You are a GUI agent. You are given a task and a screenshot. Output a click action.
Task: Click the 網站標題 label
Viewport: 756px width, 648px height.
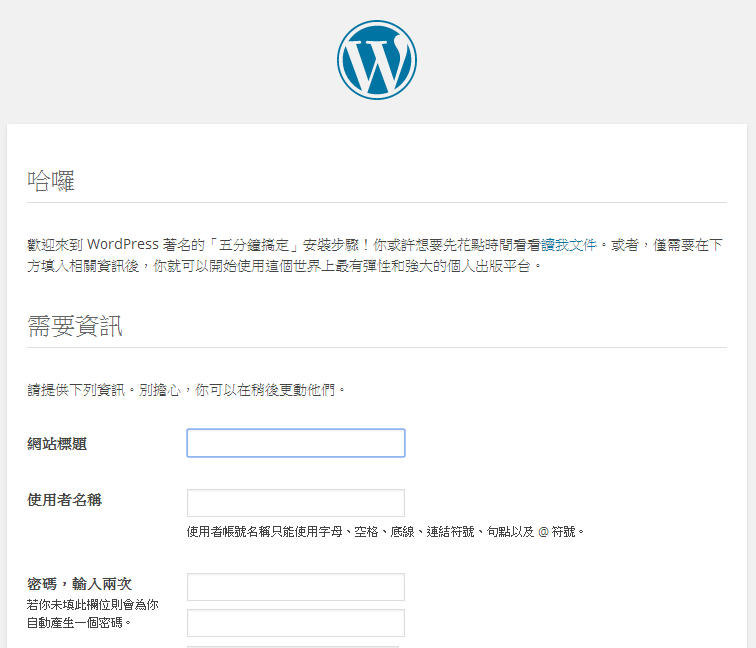[x=57, y=444]
